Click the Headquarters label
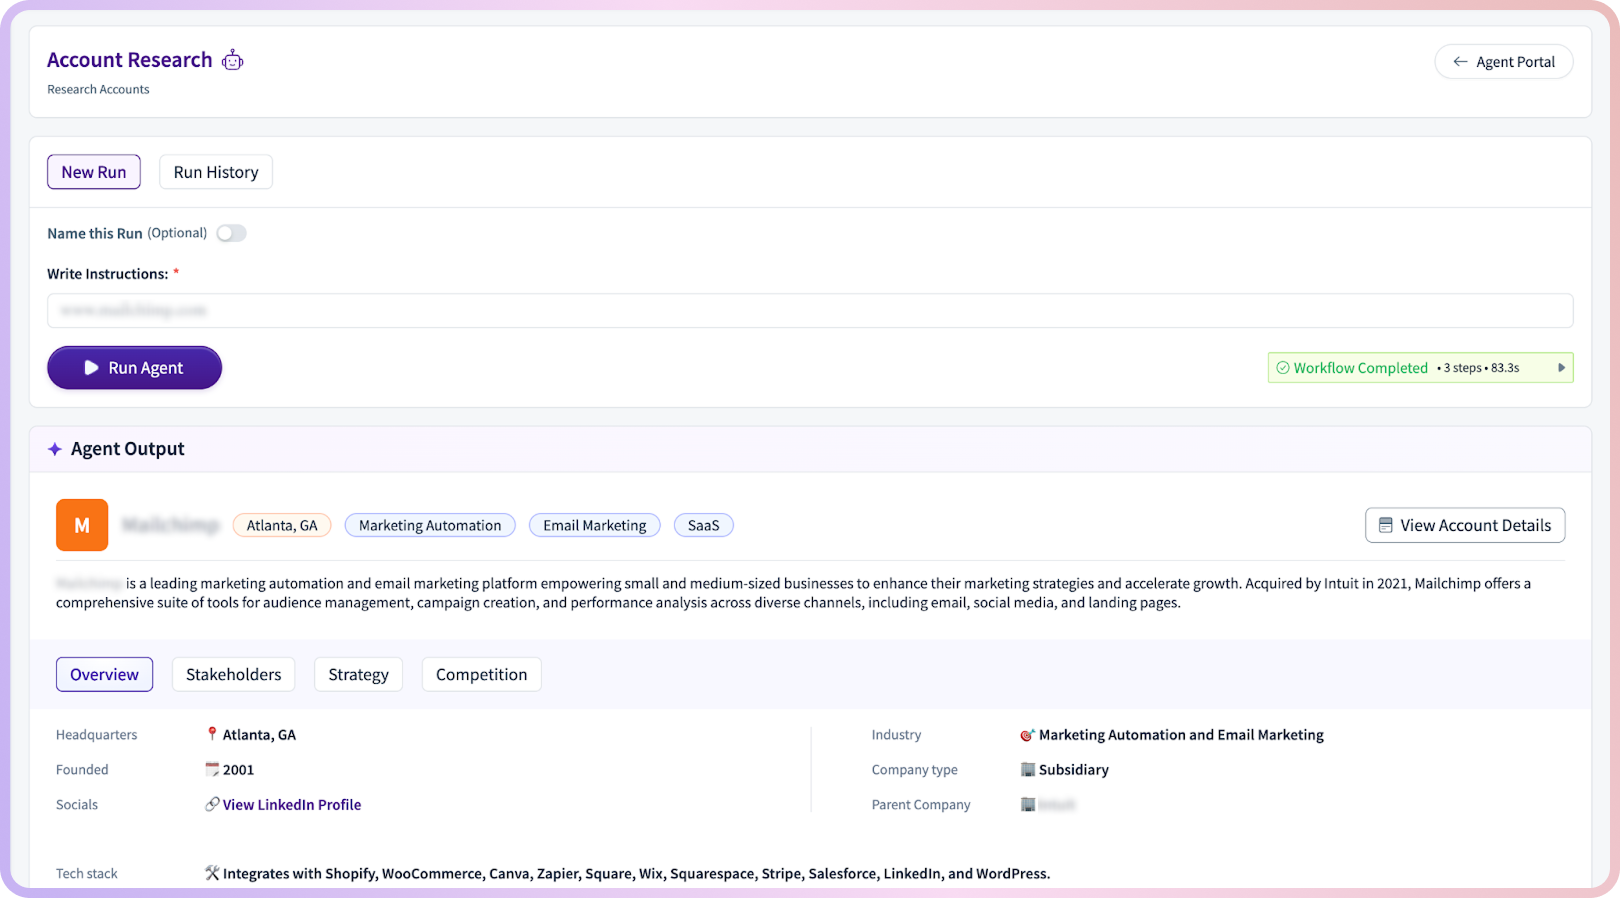 tap(97, 734)
